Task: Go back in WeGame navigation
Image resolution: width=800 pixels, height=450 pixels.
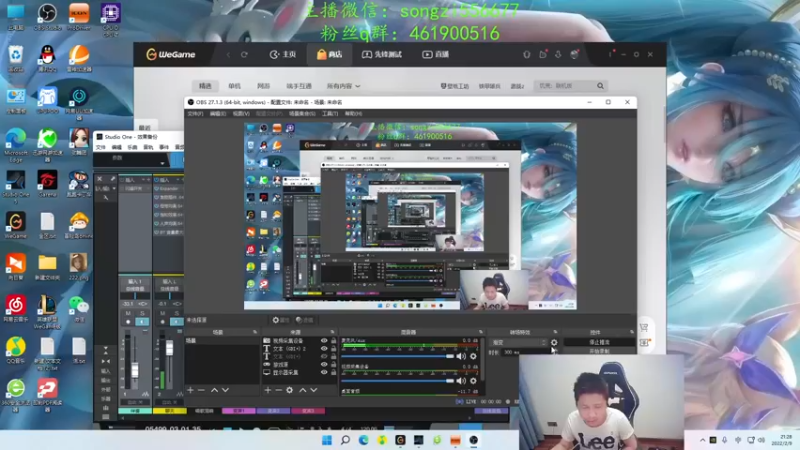Action: pyautogui.click(x=228, y=55)
